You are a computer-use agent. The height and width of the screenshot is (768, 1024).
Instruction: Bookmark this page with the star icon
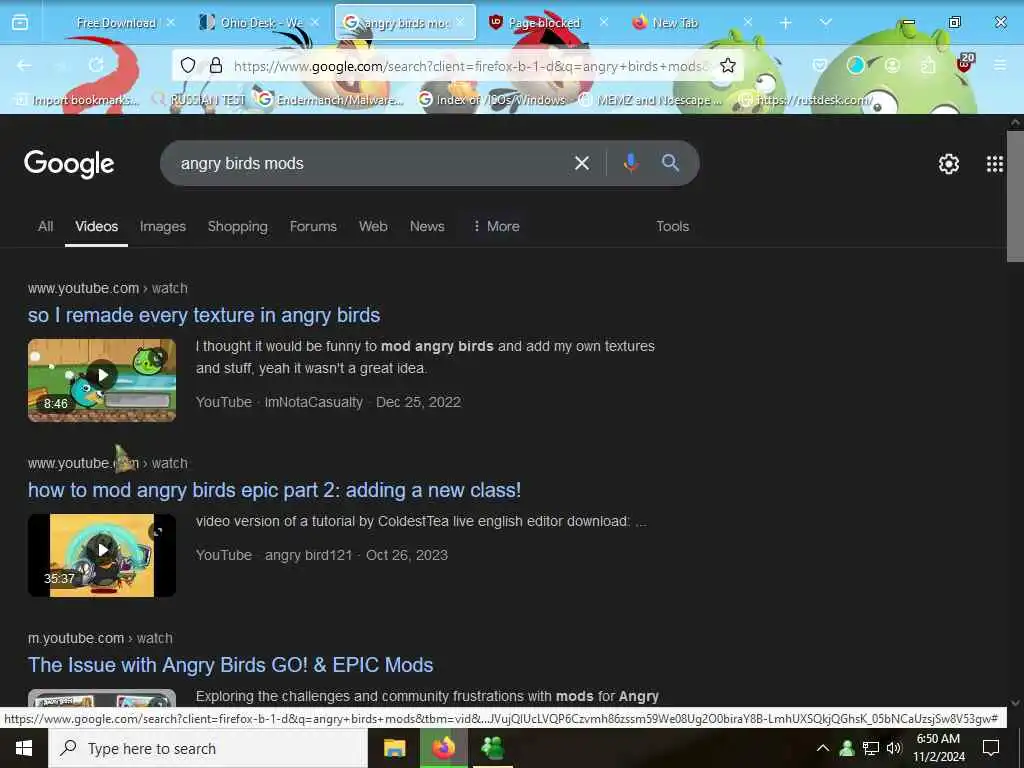(x=728, y=65)
